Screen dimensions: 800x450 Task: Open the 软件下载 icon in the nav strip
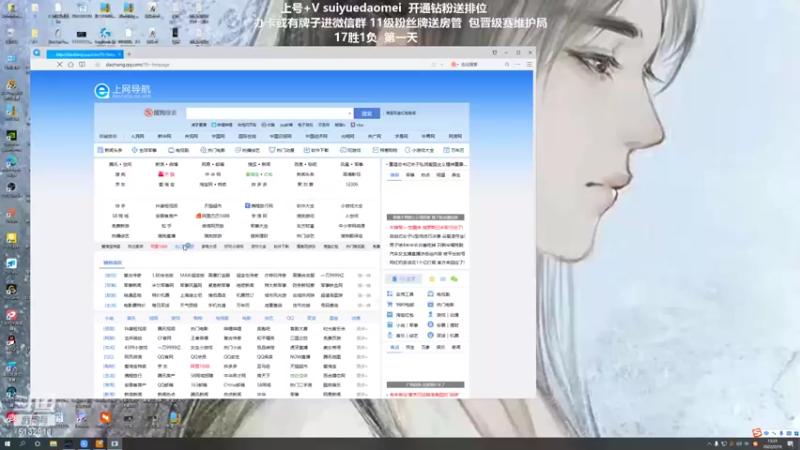[307, 150]
